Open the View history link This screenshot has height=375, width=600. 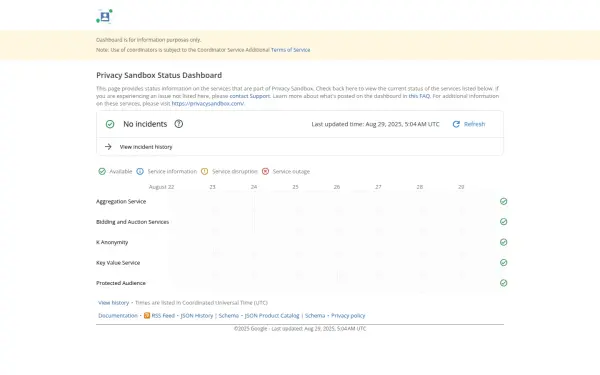(x=114, y=303)
